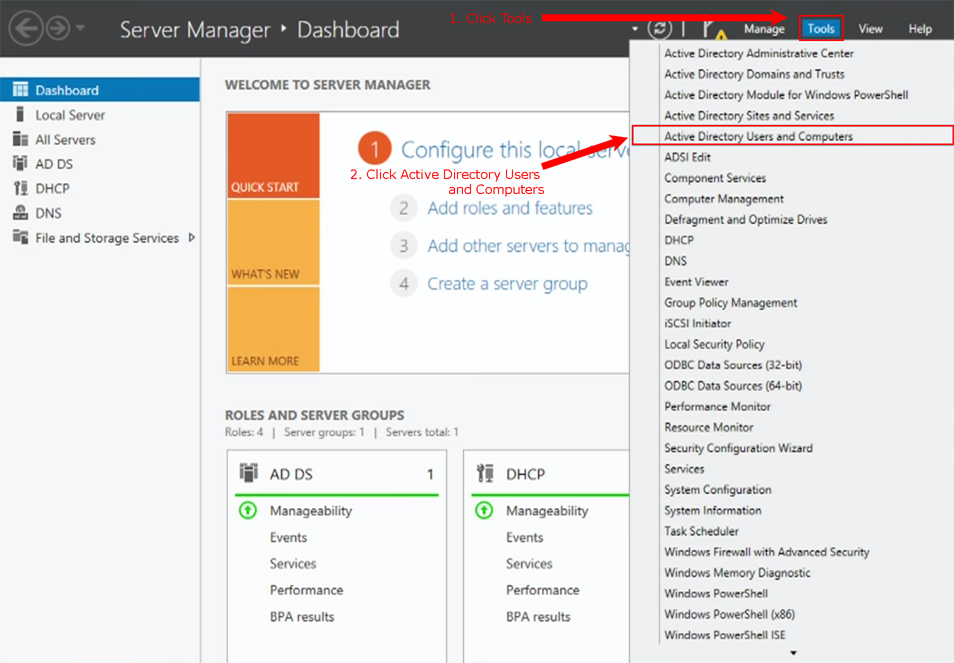This screenshot has height=663, width=954.
Task: Select Windows Firewall with Advanced Security
Action: pos(767,552)
